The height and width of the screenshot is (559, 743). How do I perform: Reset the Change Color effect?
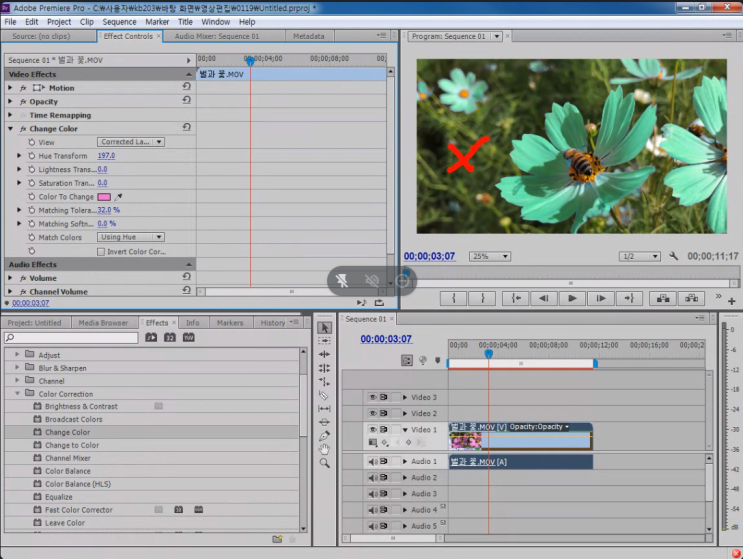[186, 128]
